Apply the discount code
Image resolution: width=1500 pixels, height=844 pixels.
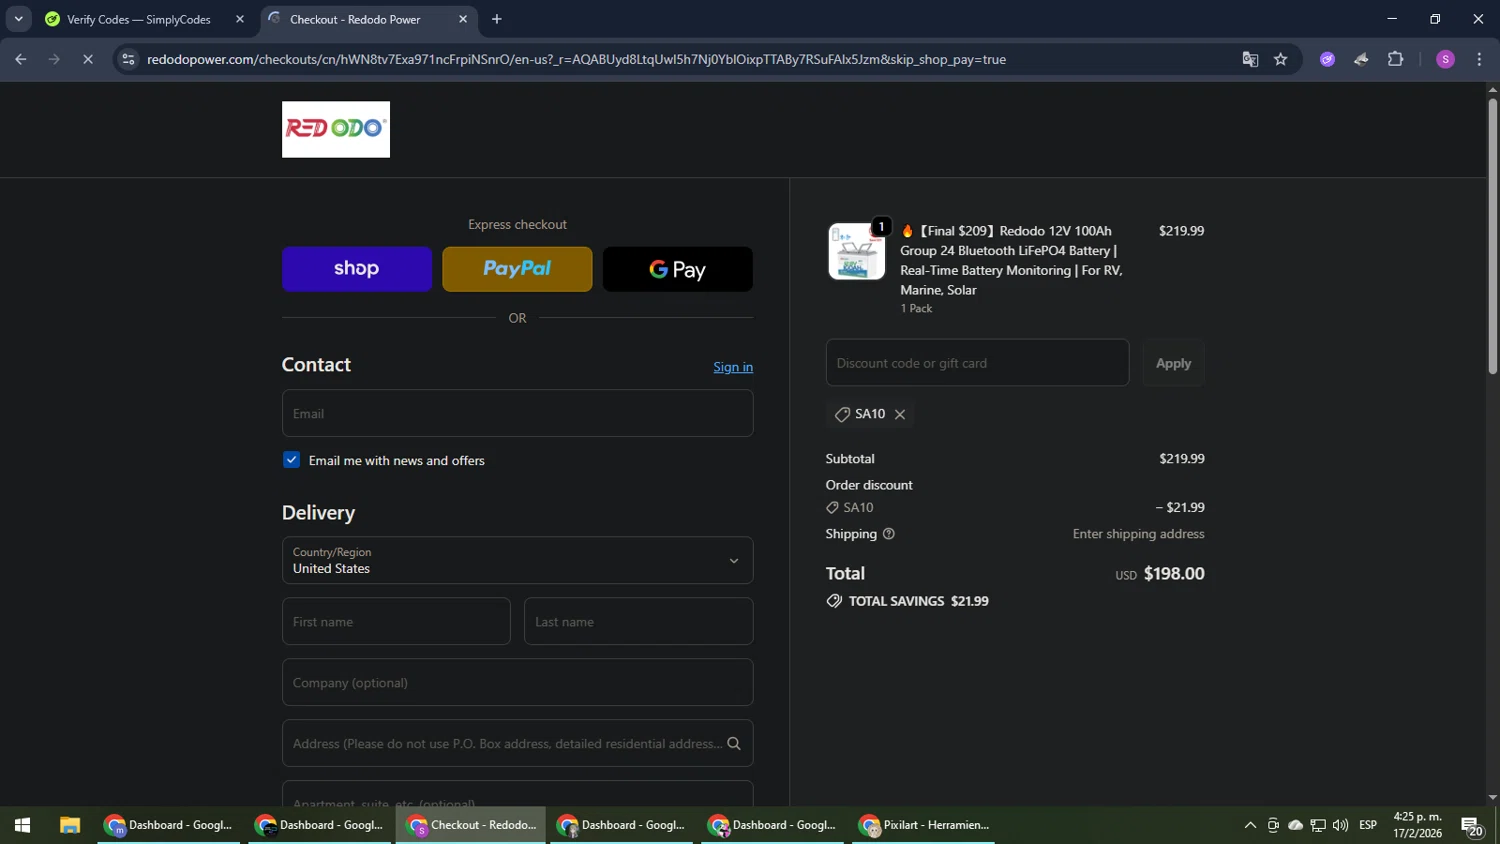pyautogui.click(x=1173, y=363)
